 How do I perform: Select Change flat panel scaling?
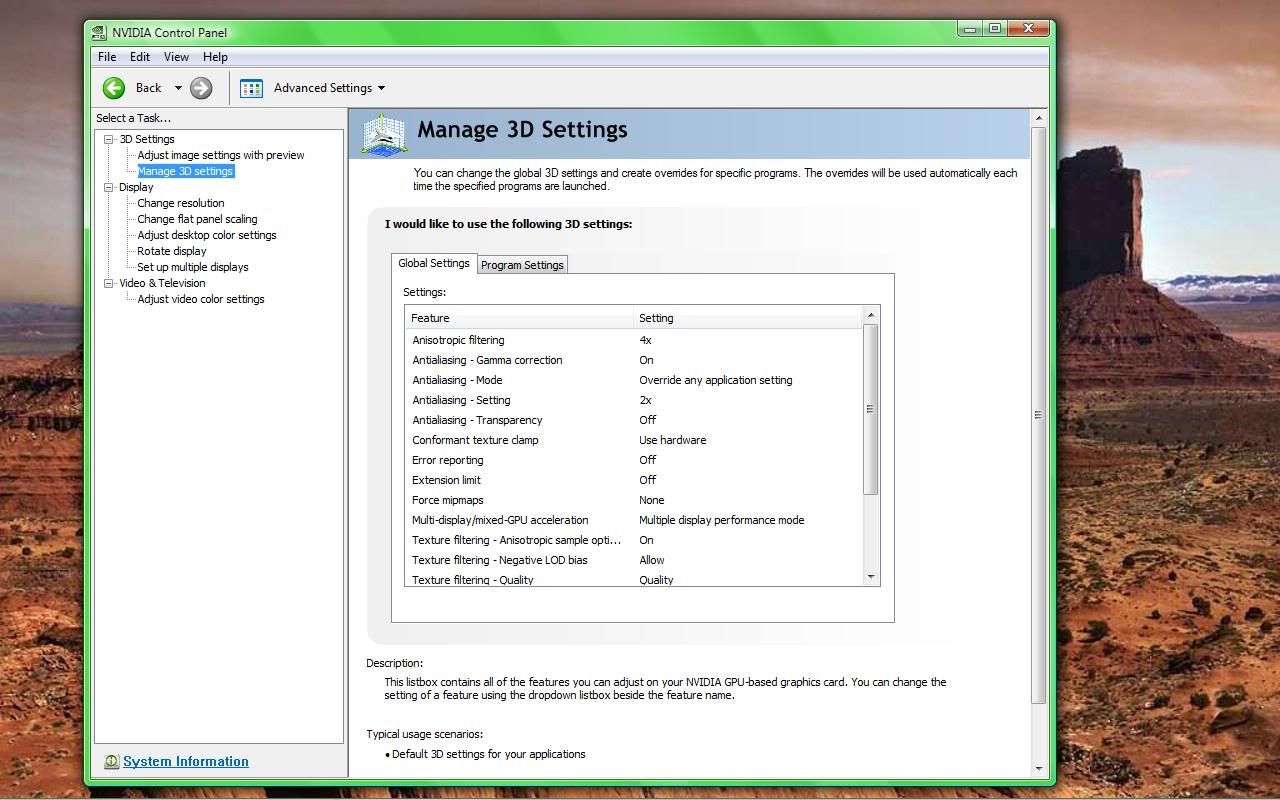[x=197, y=219]
